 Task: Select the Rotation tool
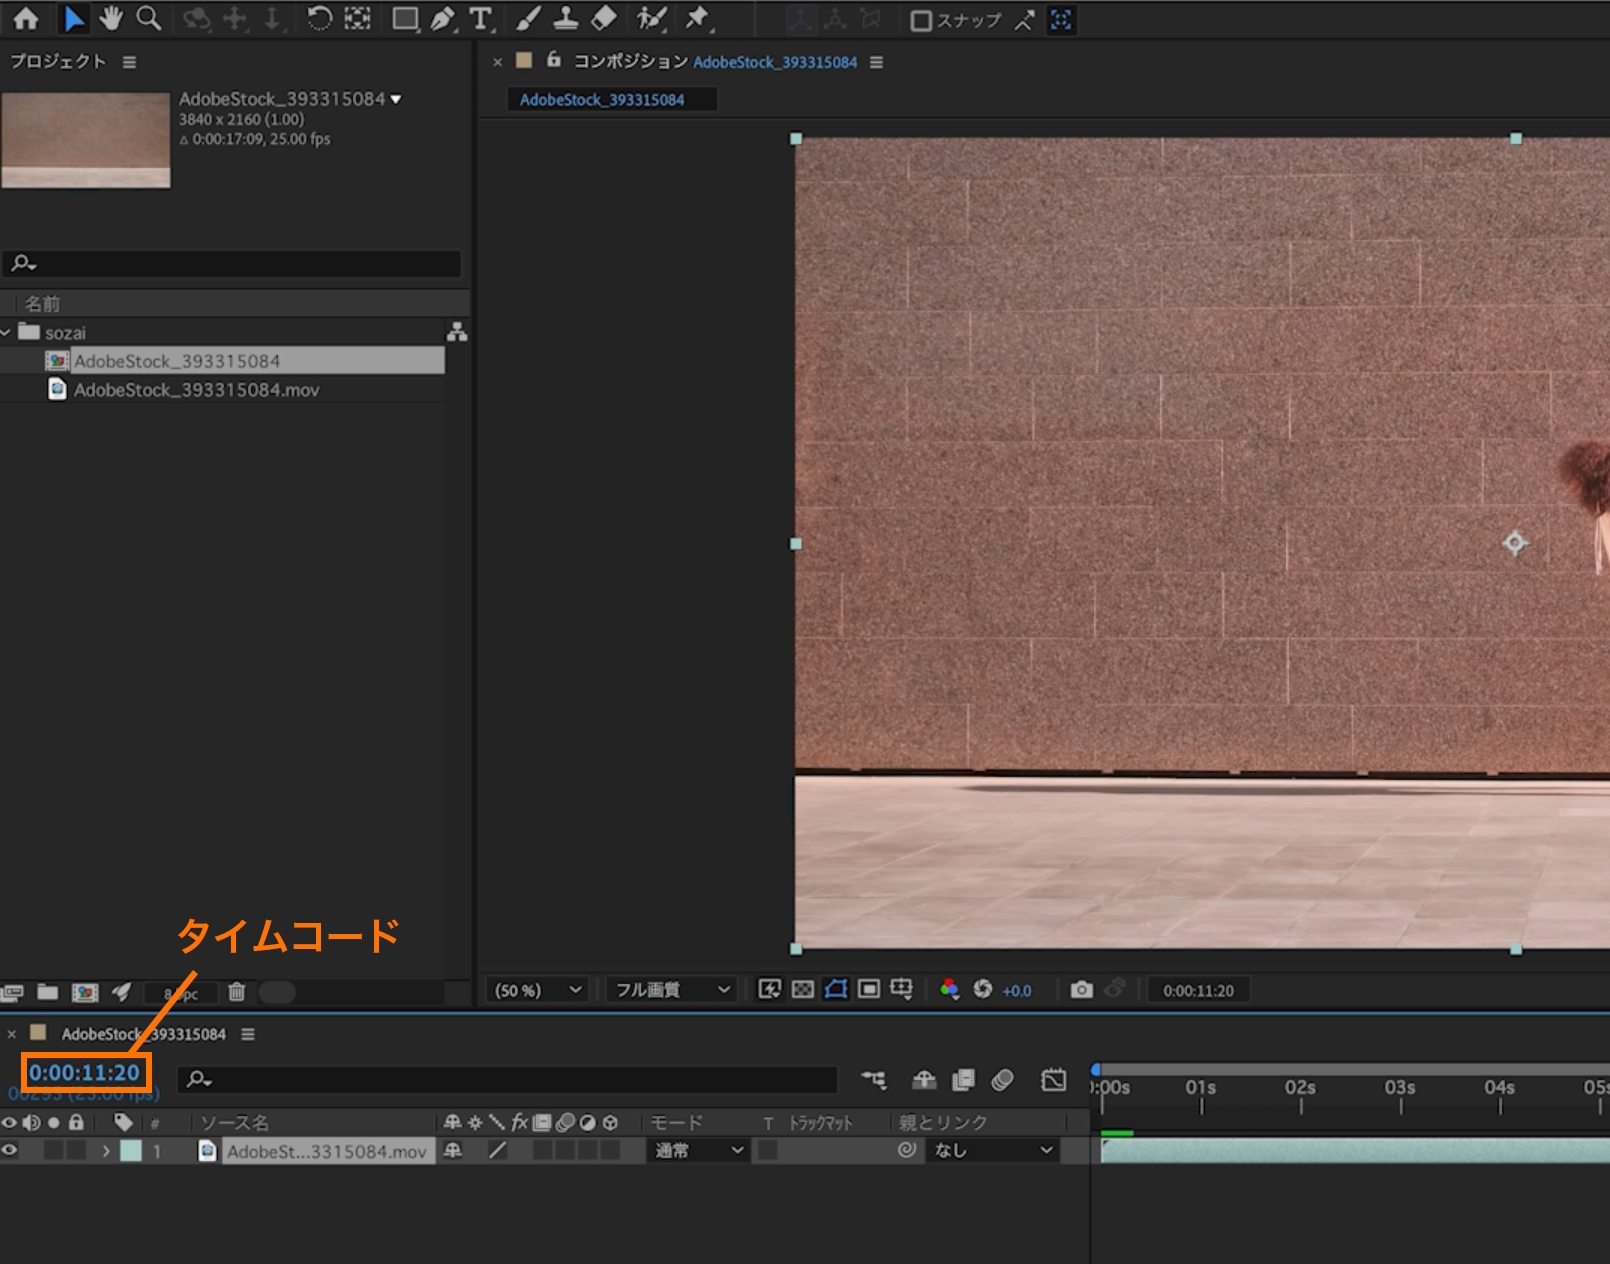(x=319, y=19)
